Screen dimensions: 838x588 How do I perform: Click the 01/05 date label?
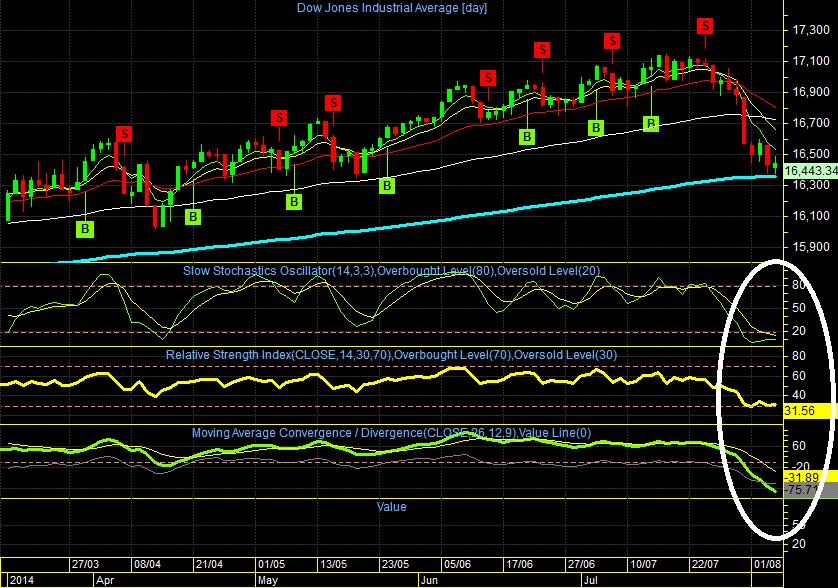point(271,564)
